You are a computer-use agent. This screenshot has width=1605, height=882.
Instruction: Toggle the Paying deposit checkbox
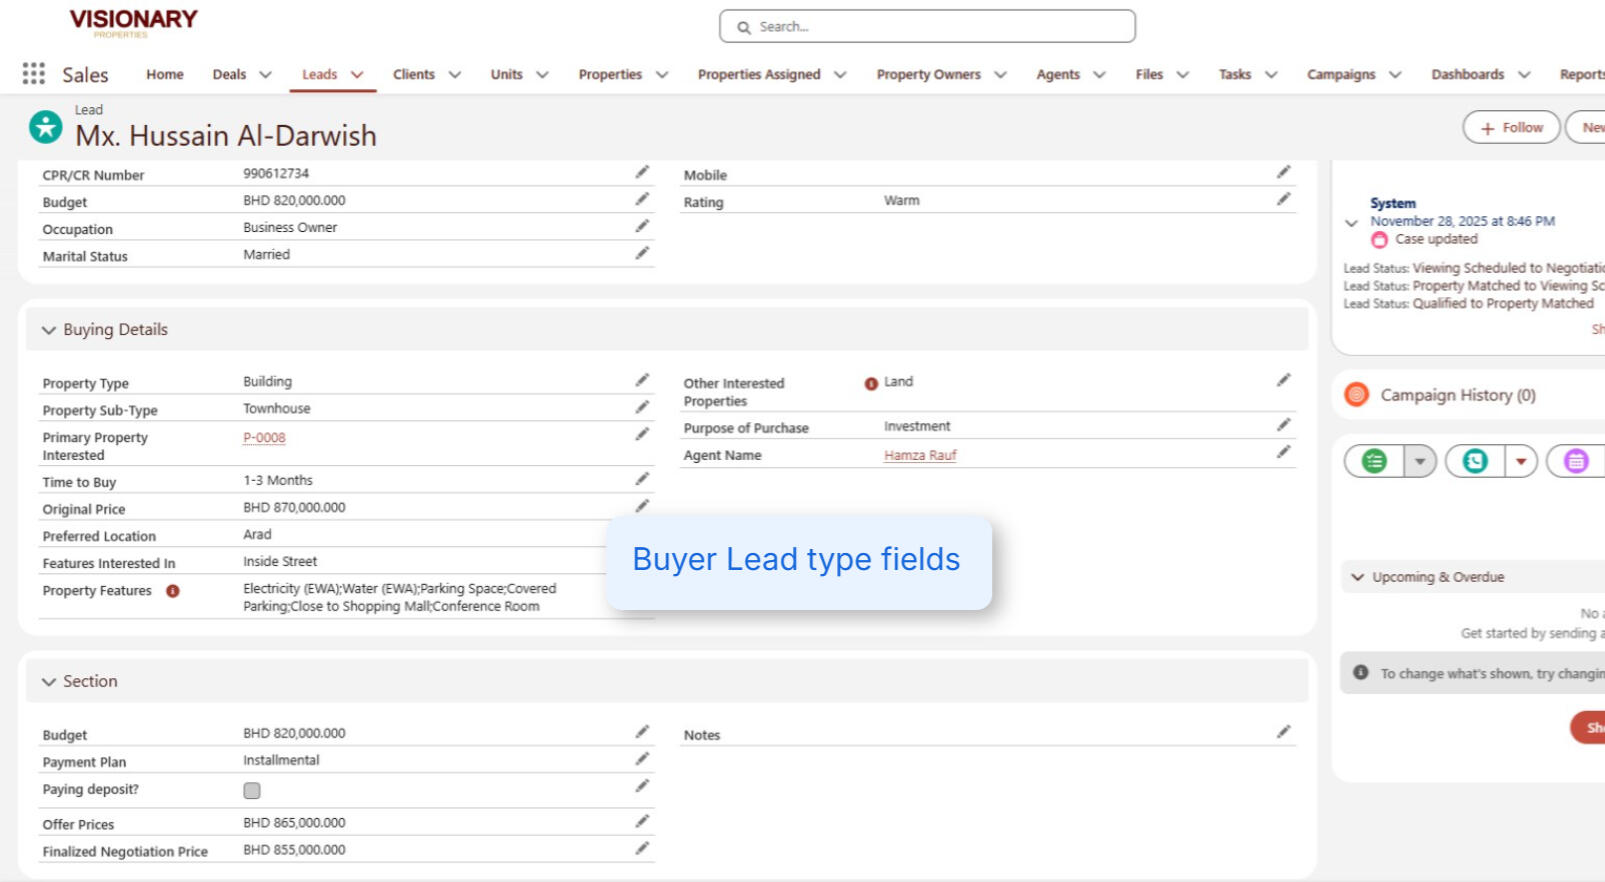252,791
